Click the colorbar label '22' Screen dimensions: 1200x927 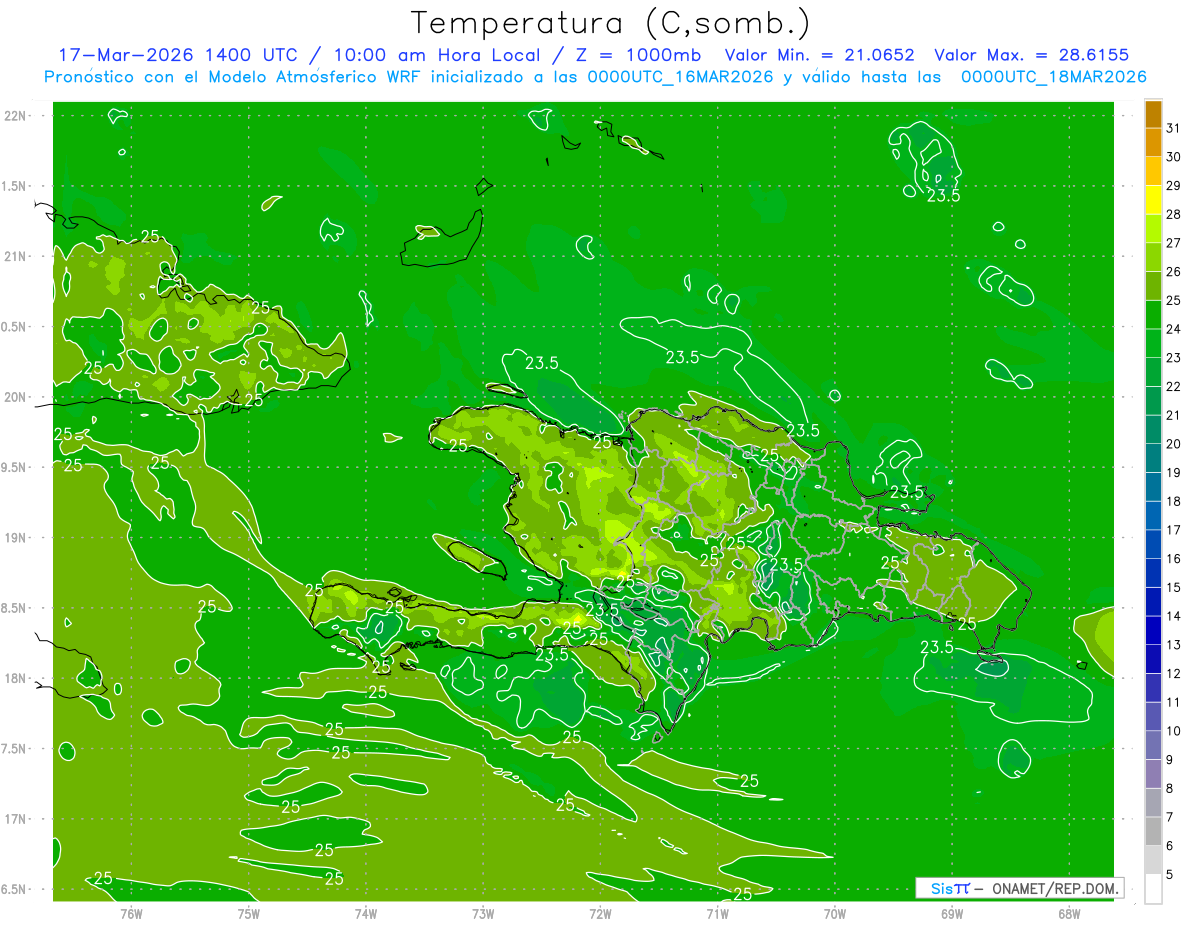pyautogui.click(x=1174, y=387)
